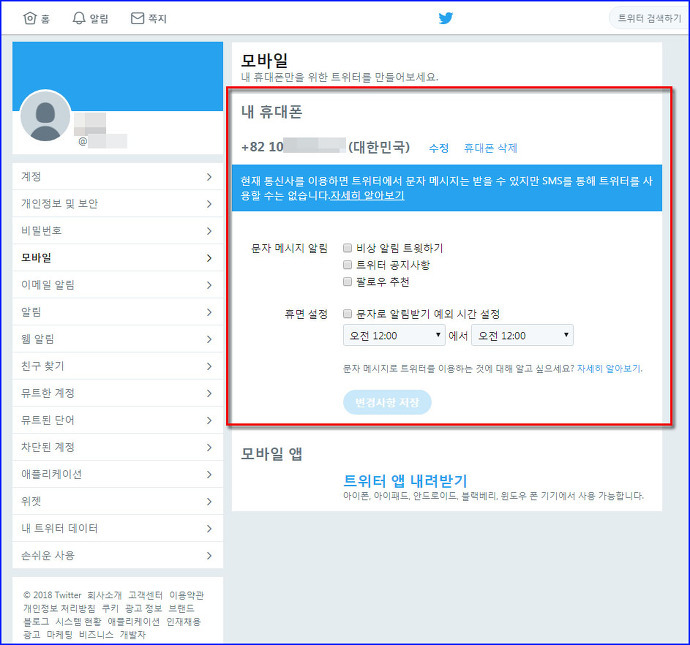The image size is (690, 645).
Task: Click the 휴대폰 삭제 link
Action: point(491,148)
